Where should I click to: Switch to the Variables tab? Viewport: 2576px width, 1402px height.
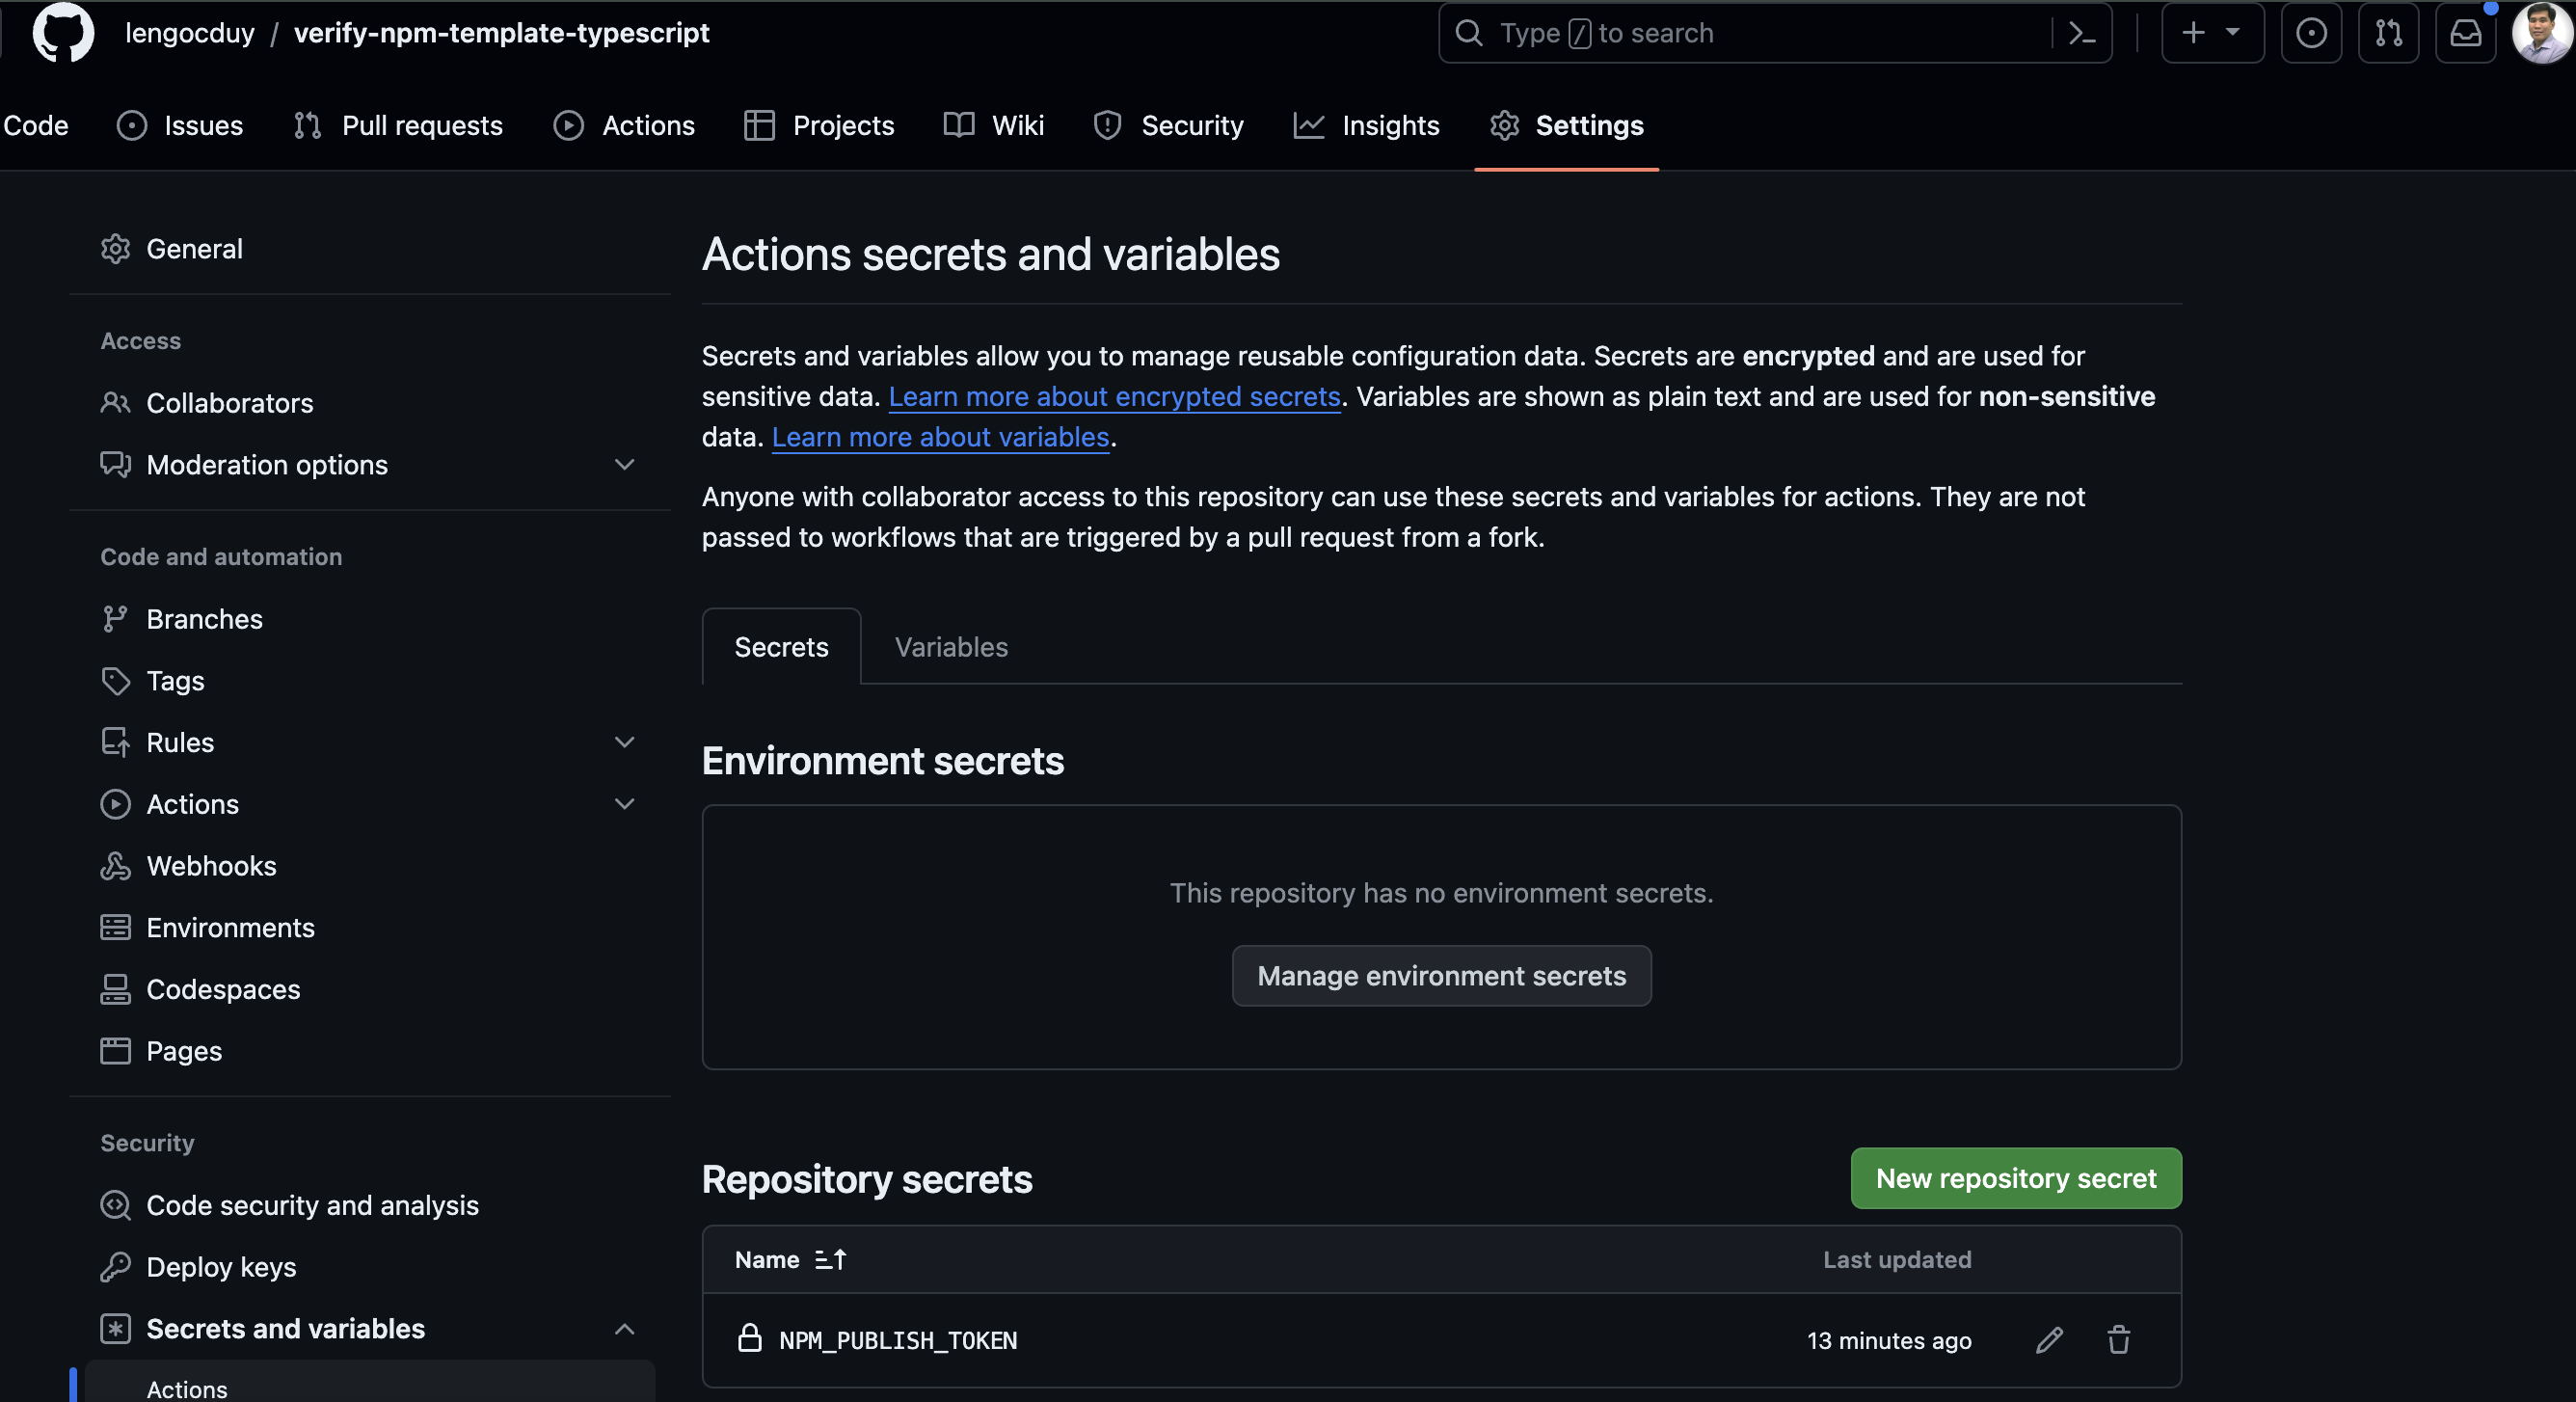tap(951, 647)
